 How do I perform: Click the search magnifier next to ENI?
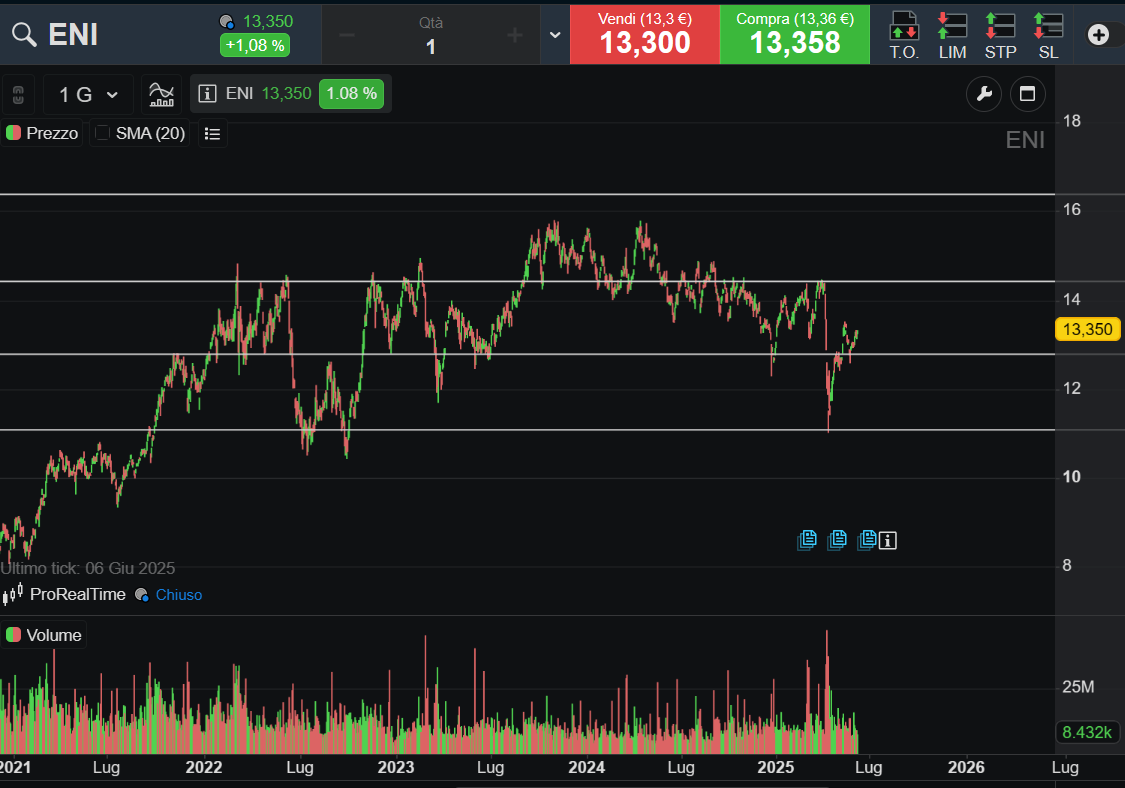[24, 34]
